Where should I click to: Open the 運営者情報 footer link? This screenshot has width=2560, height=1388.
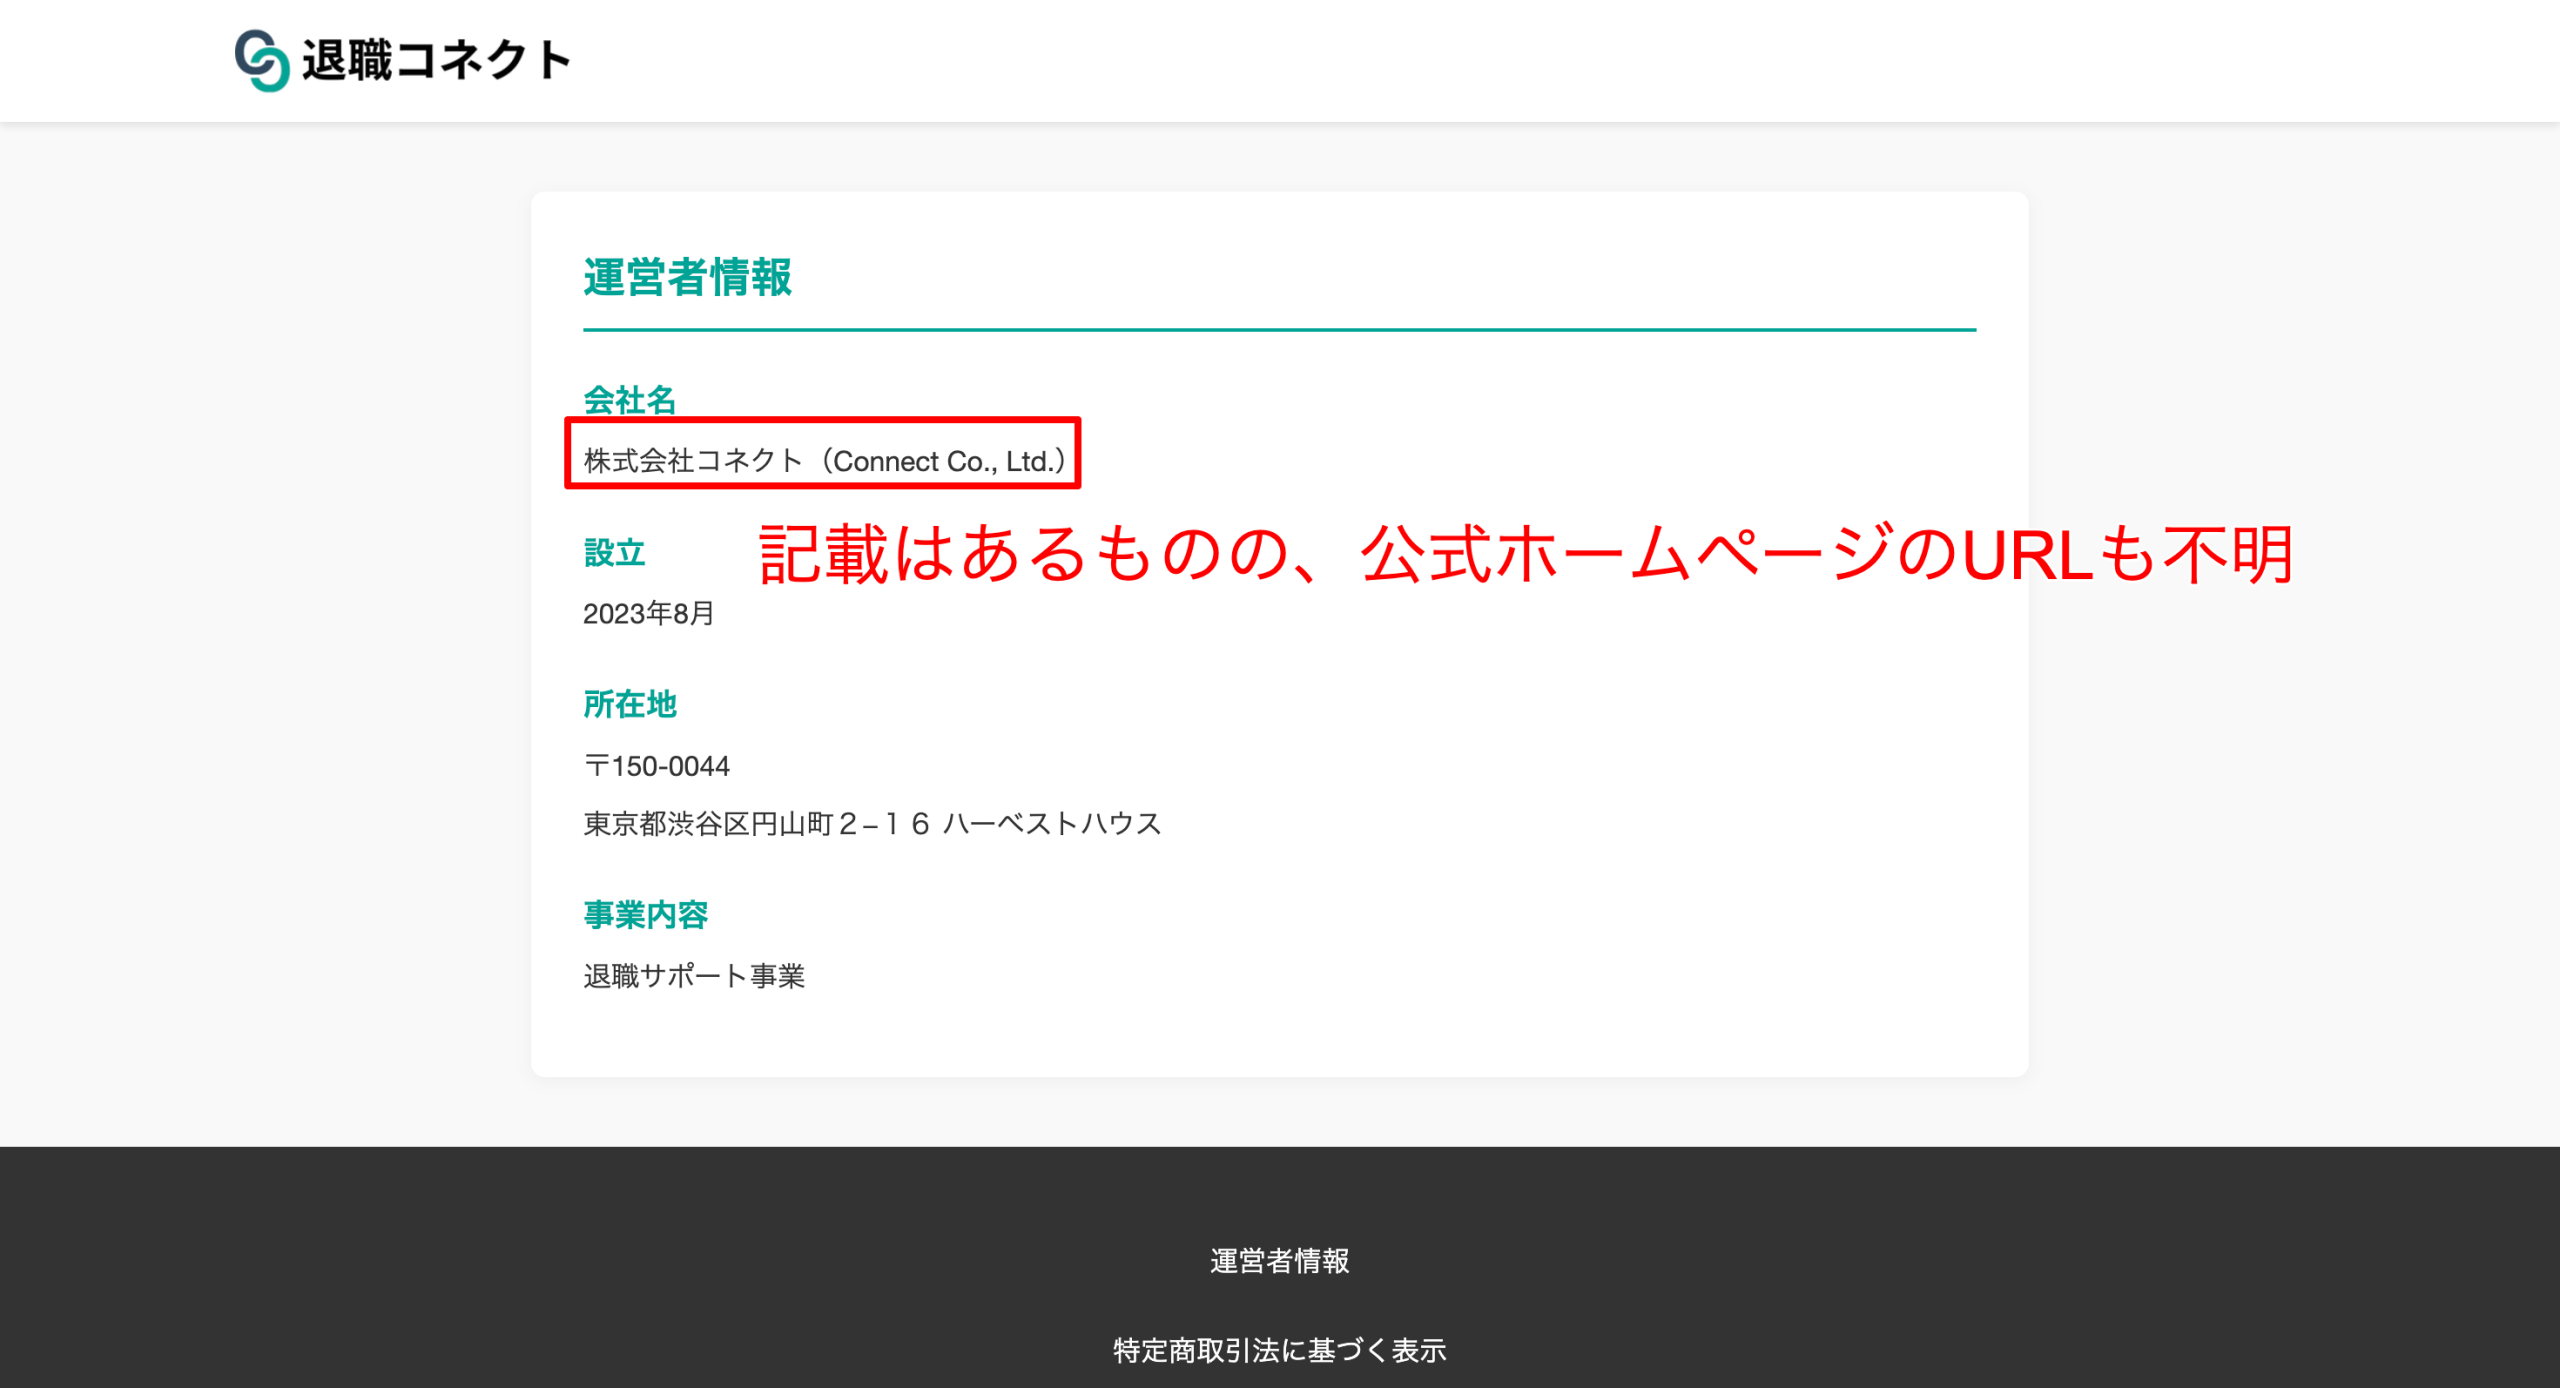coord(1279,1261)
